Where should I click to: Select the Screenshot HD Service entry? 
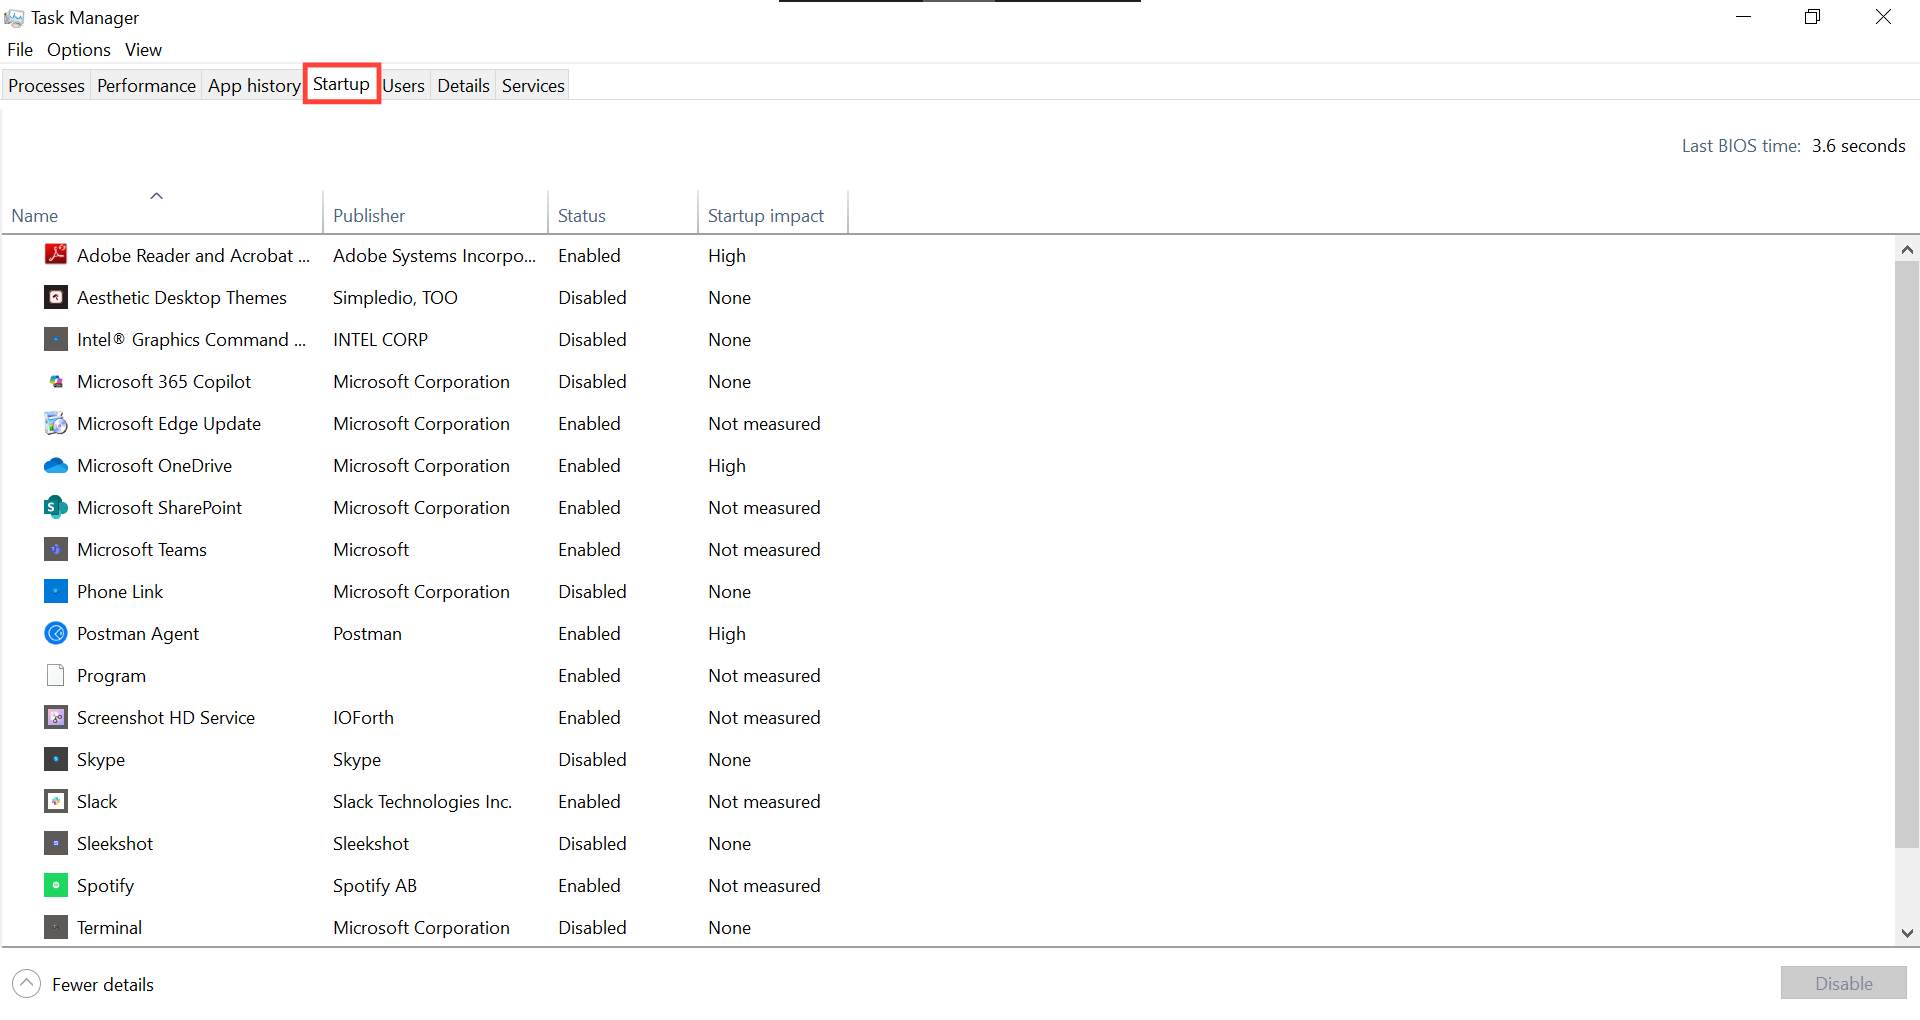tap(166, 718)
